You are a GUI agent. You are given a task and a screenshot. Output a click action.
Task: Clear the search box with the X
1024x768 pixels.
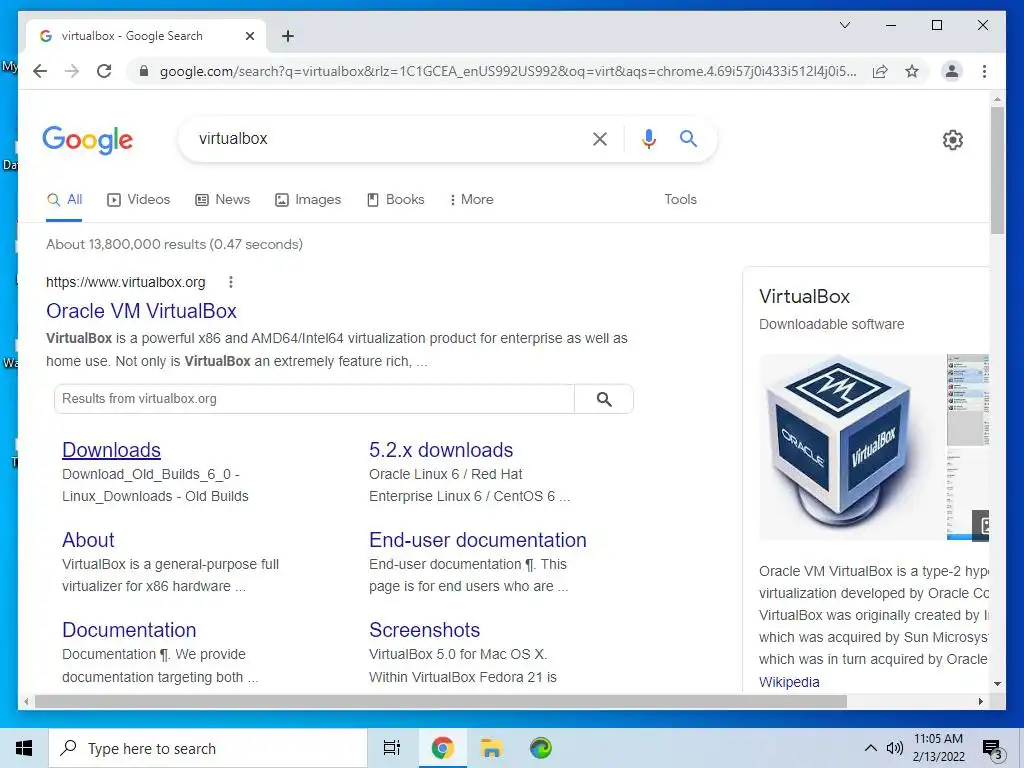click(600, 138)
